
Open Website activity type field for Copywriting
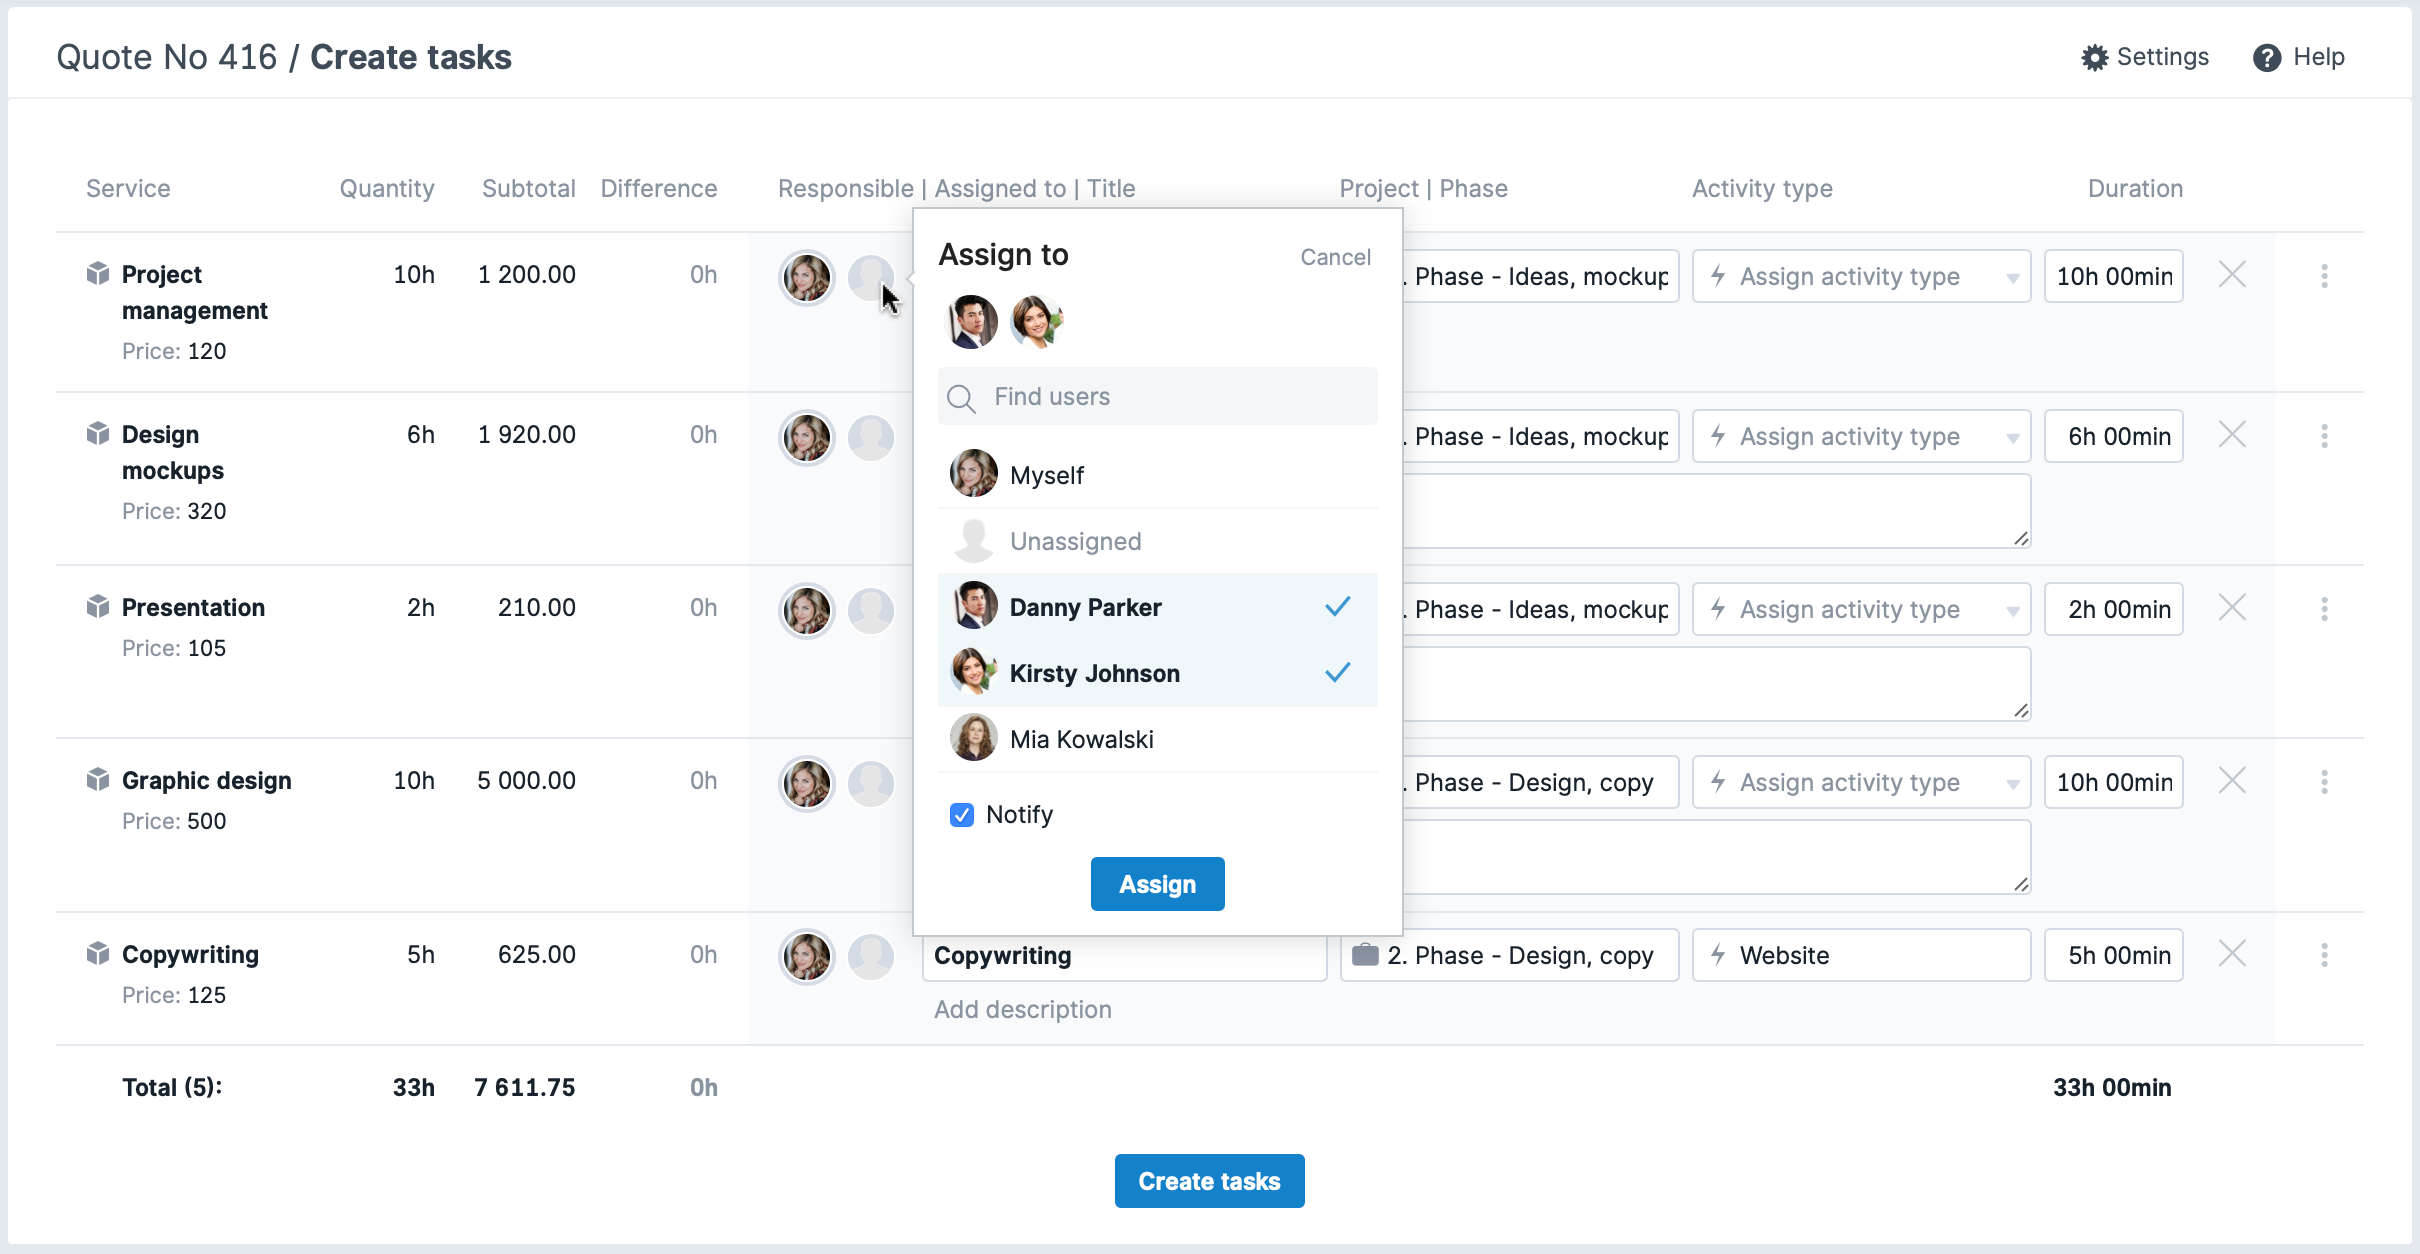[x=1861, y=955]
